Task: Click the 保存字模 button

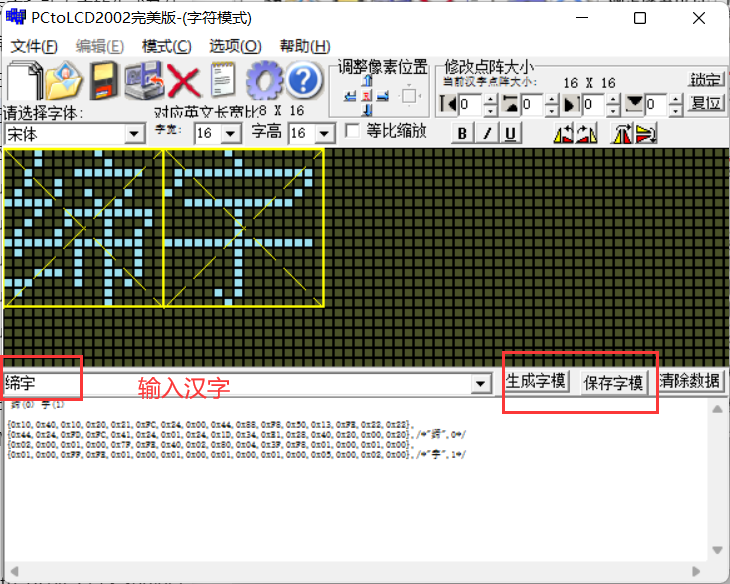Action: click(614, 383)
